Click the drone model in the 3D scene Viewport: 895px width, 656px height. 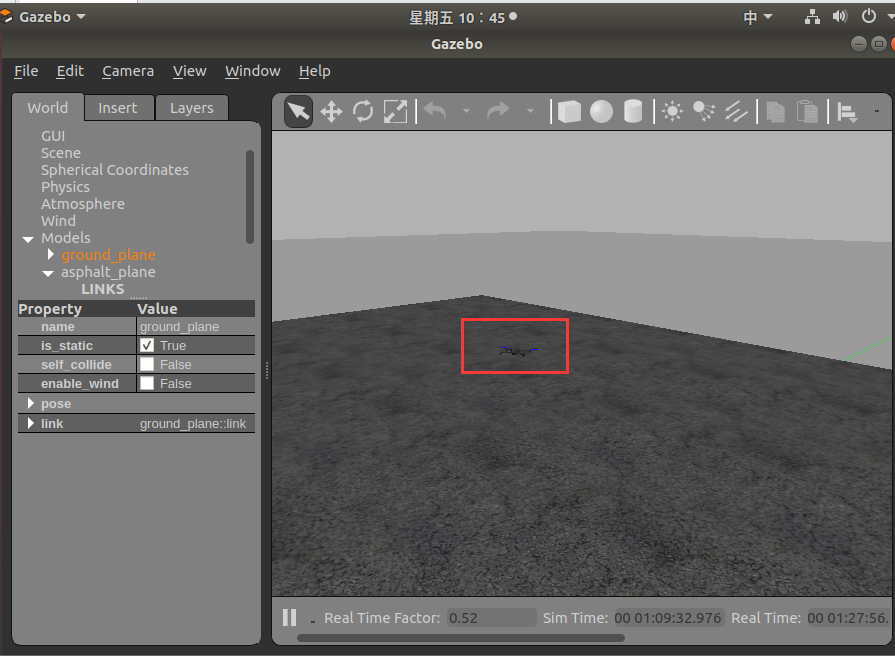click(x=518, y=351)
